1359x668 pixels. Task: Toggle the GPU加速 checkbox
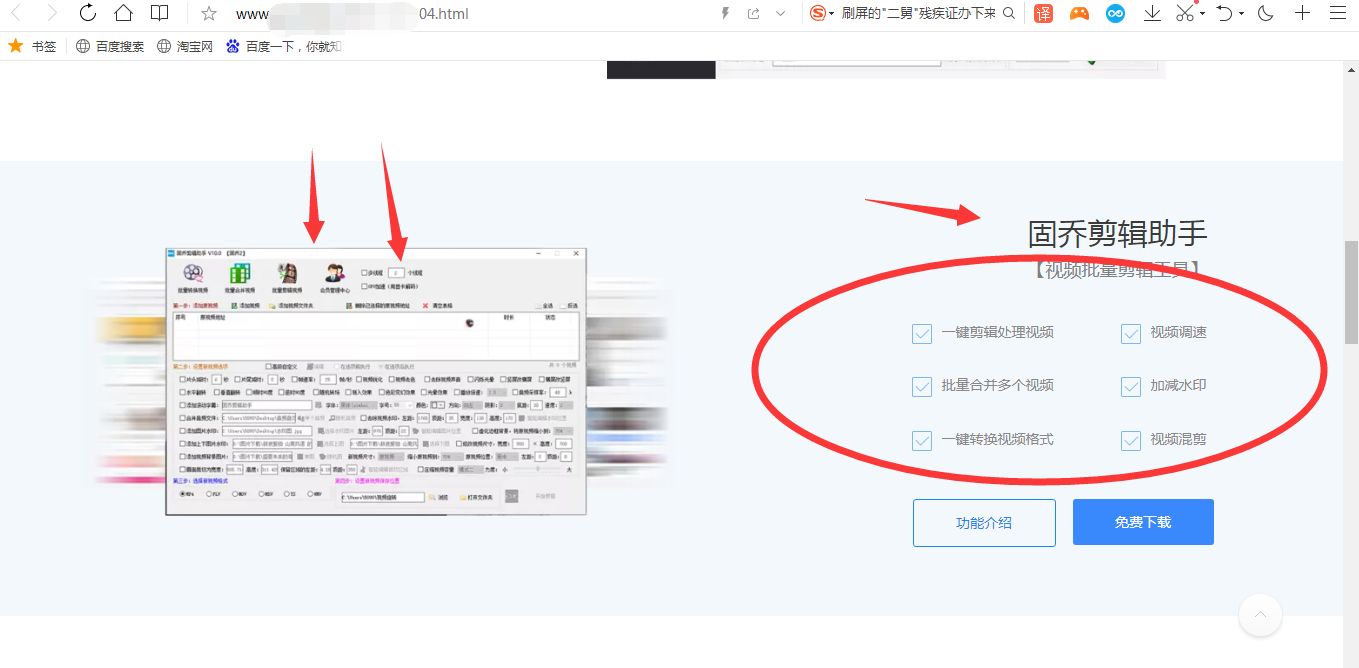coord(364,287)
